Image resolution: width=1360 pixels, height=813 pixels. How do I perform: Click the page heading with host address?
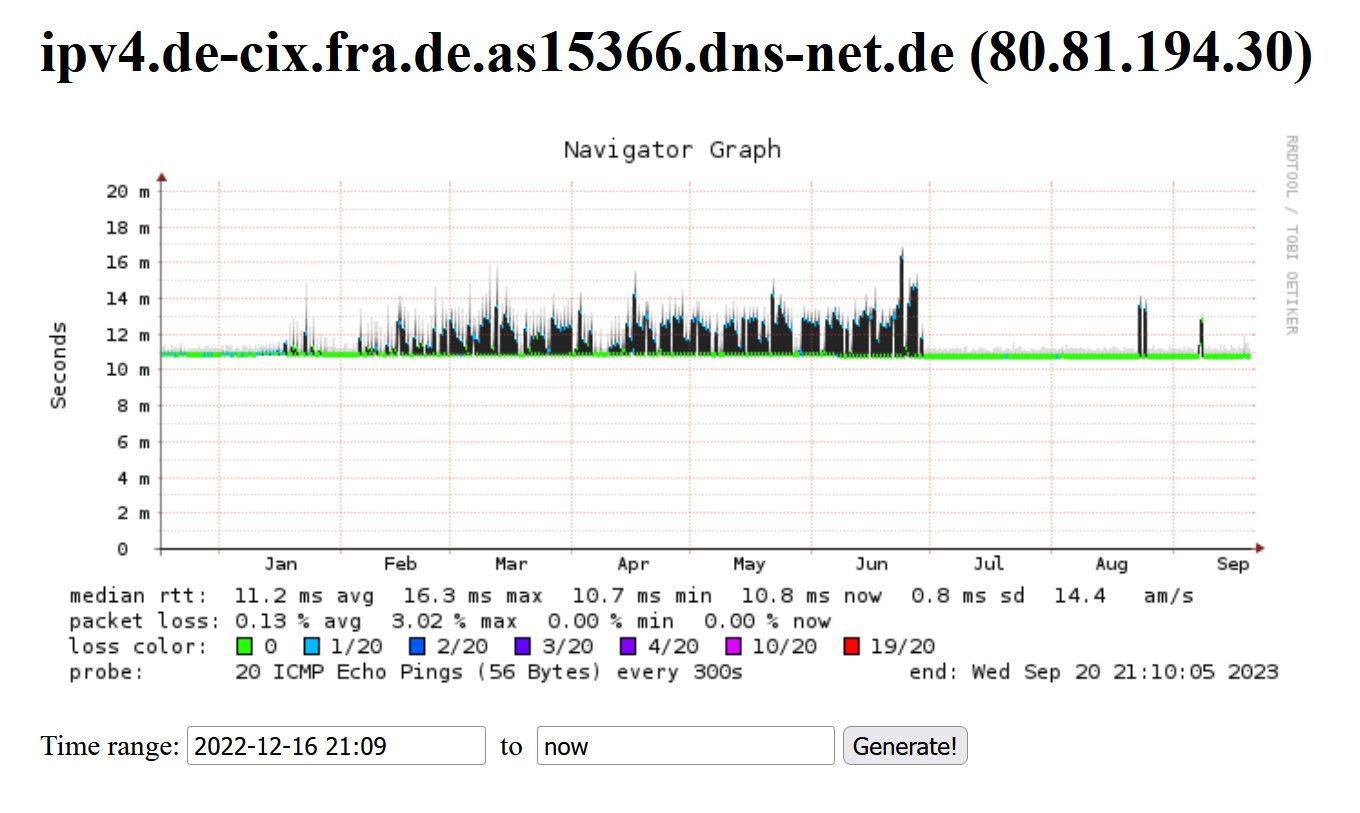pyautogui.click(x=677, y=54)
